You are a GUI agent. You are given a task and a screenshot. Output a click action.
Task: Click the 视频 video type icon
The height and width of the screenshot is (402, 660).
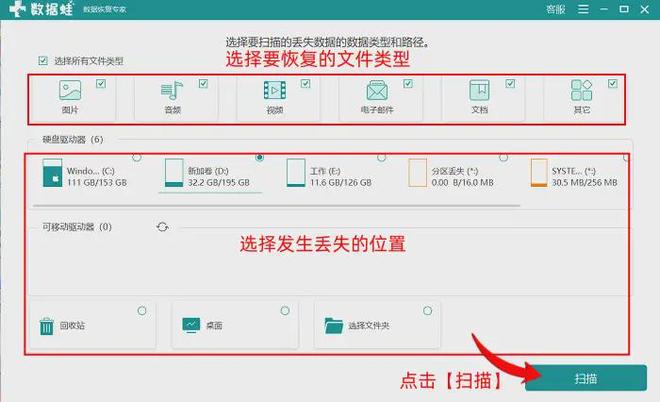pos(274,90)
